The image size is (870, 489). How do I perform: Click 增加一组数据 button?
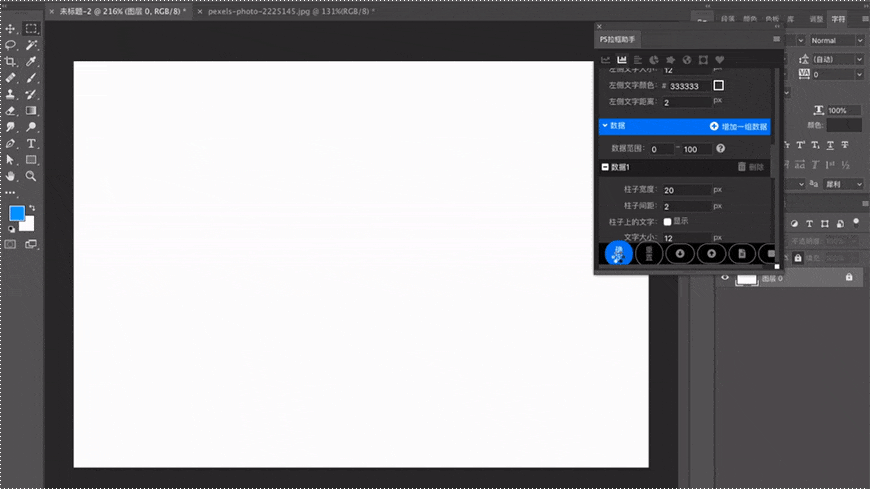[739, 127]
